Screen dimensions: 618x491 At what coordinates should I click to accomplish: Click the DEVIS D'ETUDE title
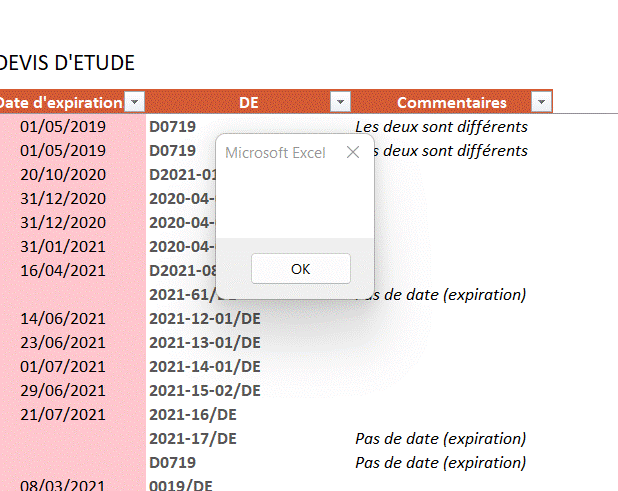point(68,63)
